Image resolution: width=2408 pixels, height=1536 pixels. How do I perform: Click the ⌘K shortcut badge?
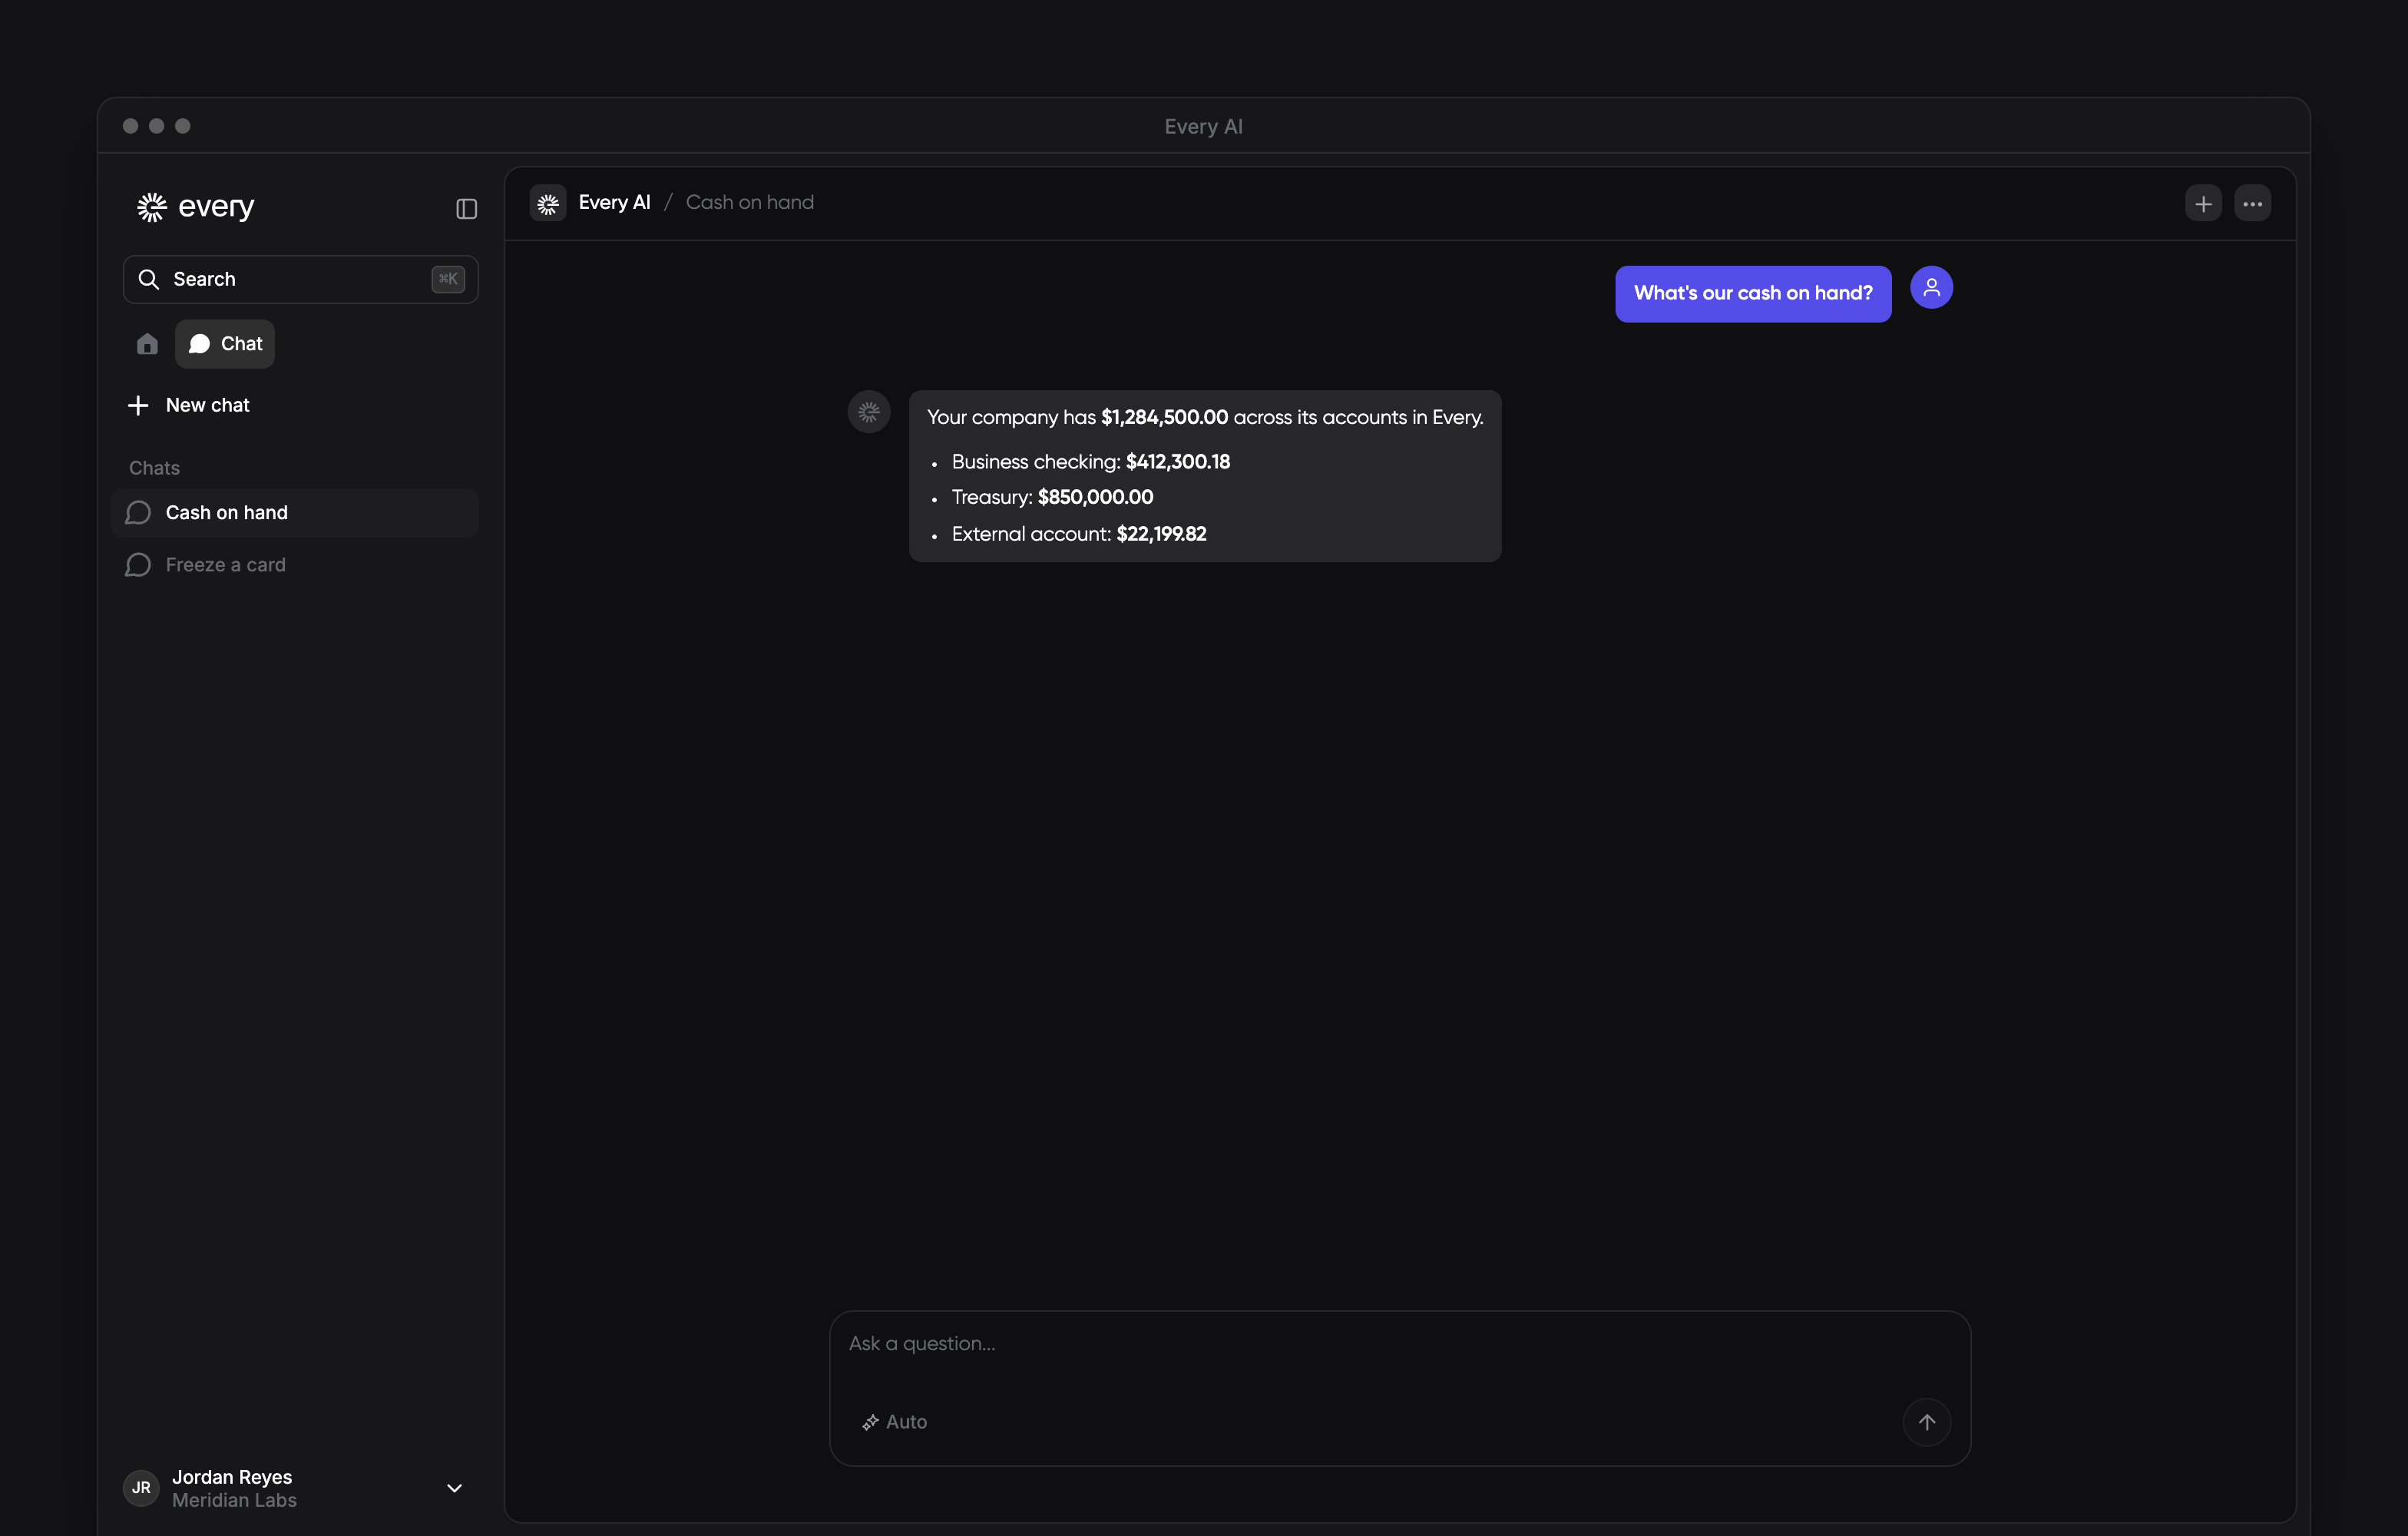click(x=448, y=279)
